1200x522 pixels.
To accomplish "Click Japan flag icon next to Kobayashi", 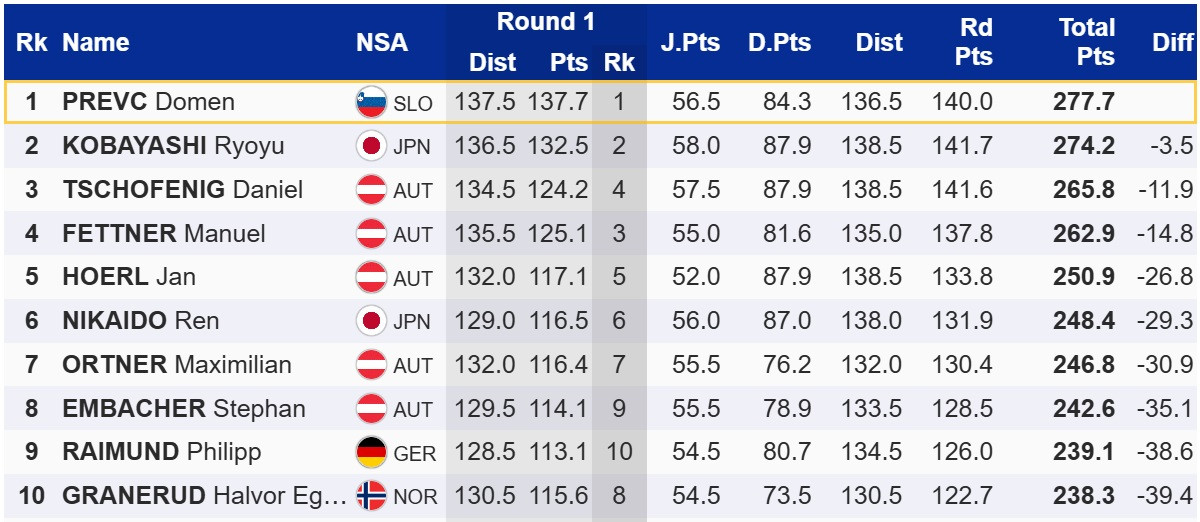I will 371,146.
